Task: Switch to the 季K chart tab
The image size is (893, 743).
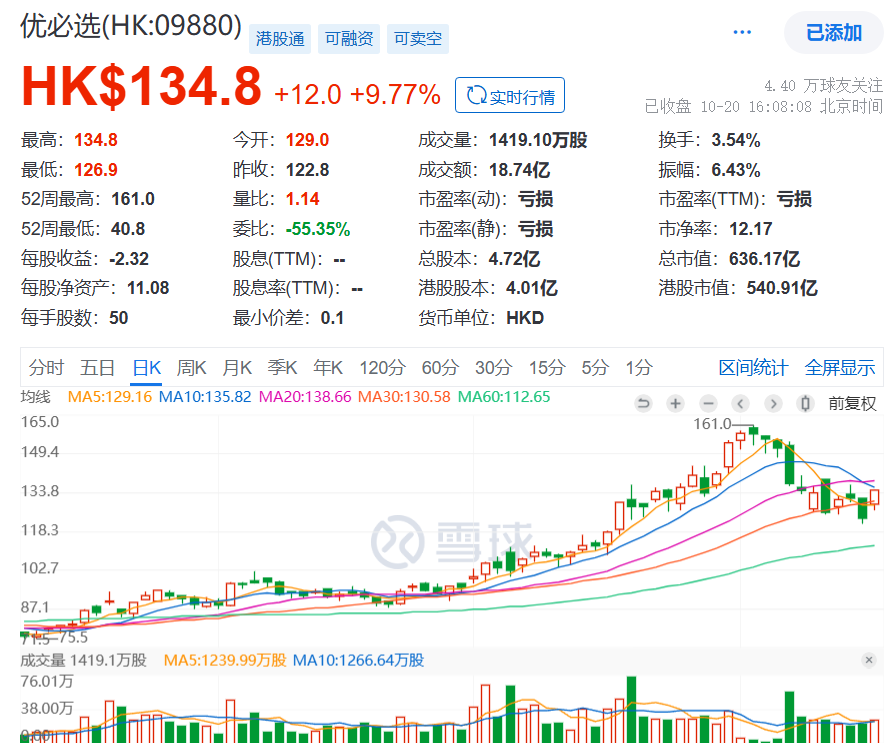Action: 282,368
